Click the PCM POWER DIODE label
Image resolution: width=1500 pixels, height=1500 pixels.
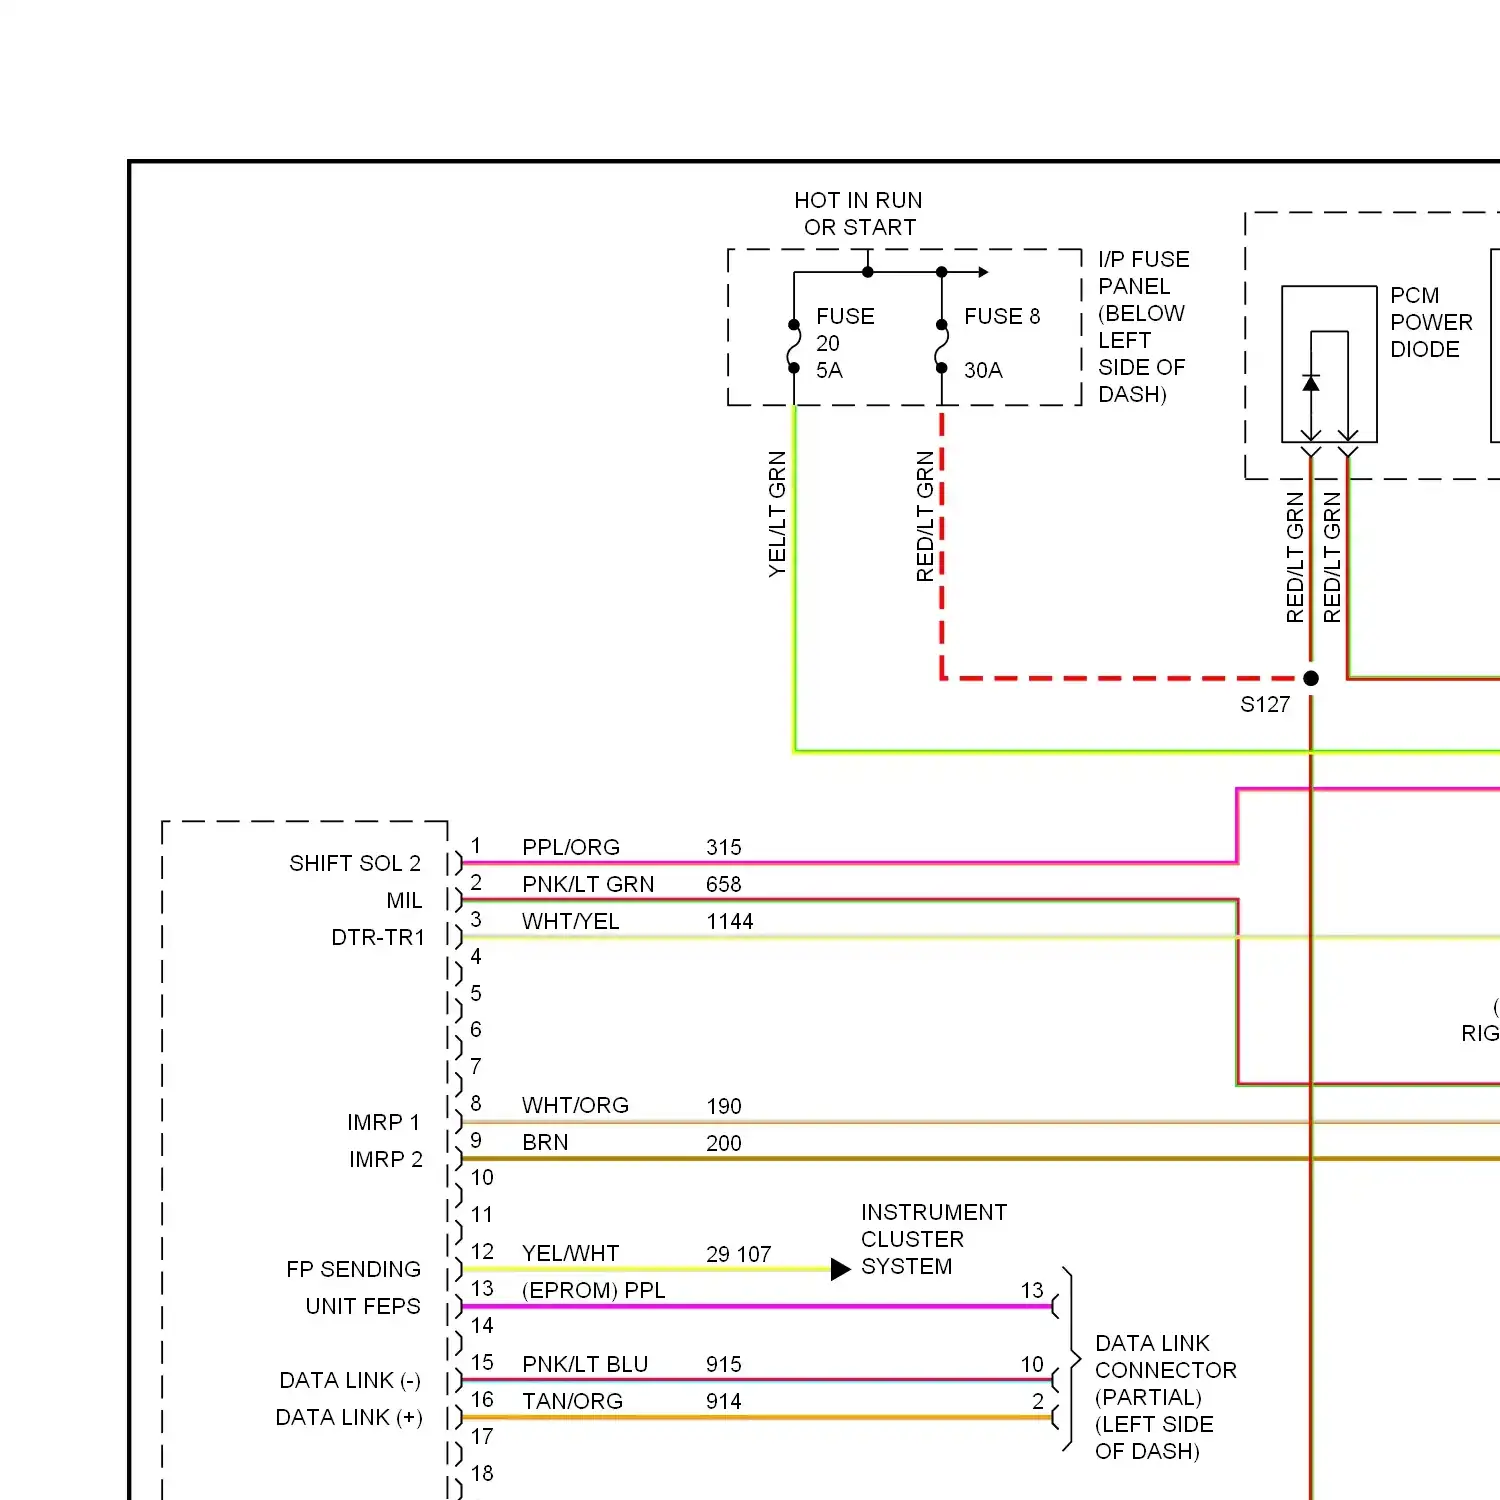(x=1431, y=322)
